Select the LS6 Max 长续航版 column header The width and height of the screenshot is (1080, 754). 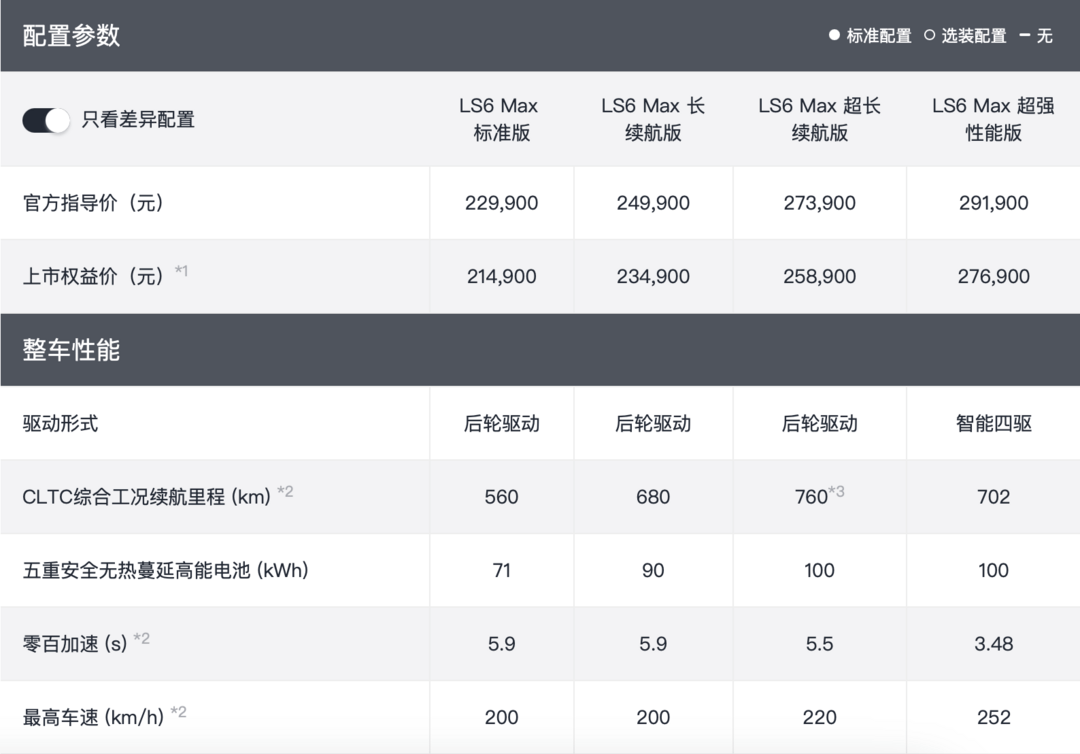tap(653, 119)
